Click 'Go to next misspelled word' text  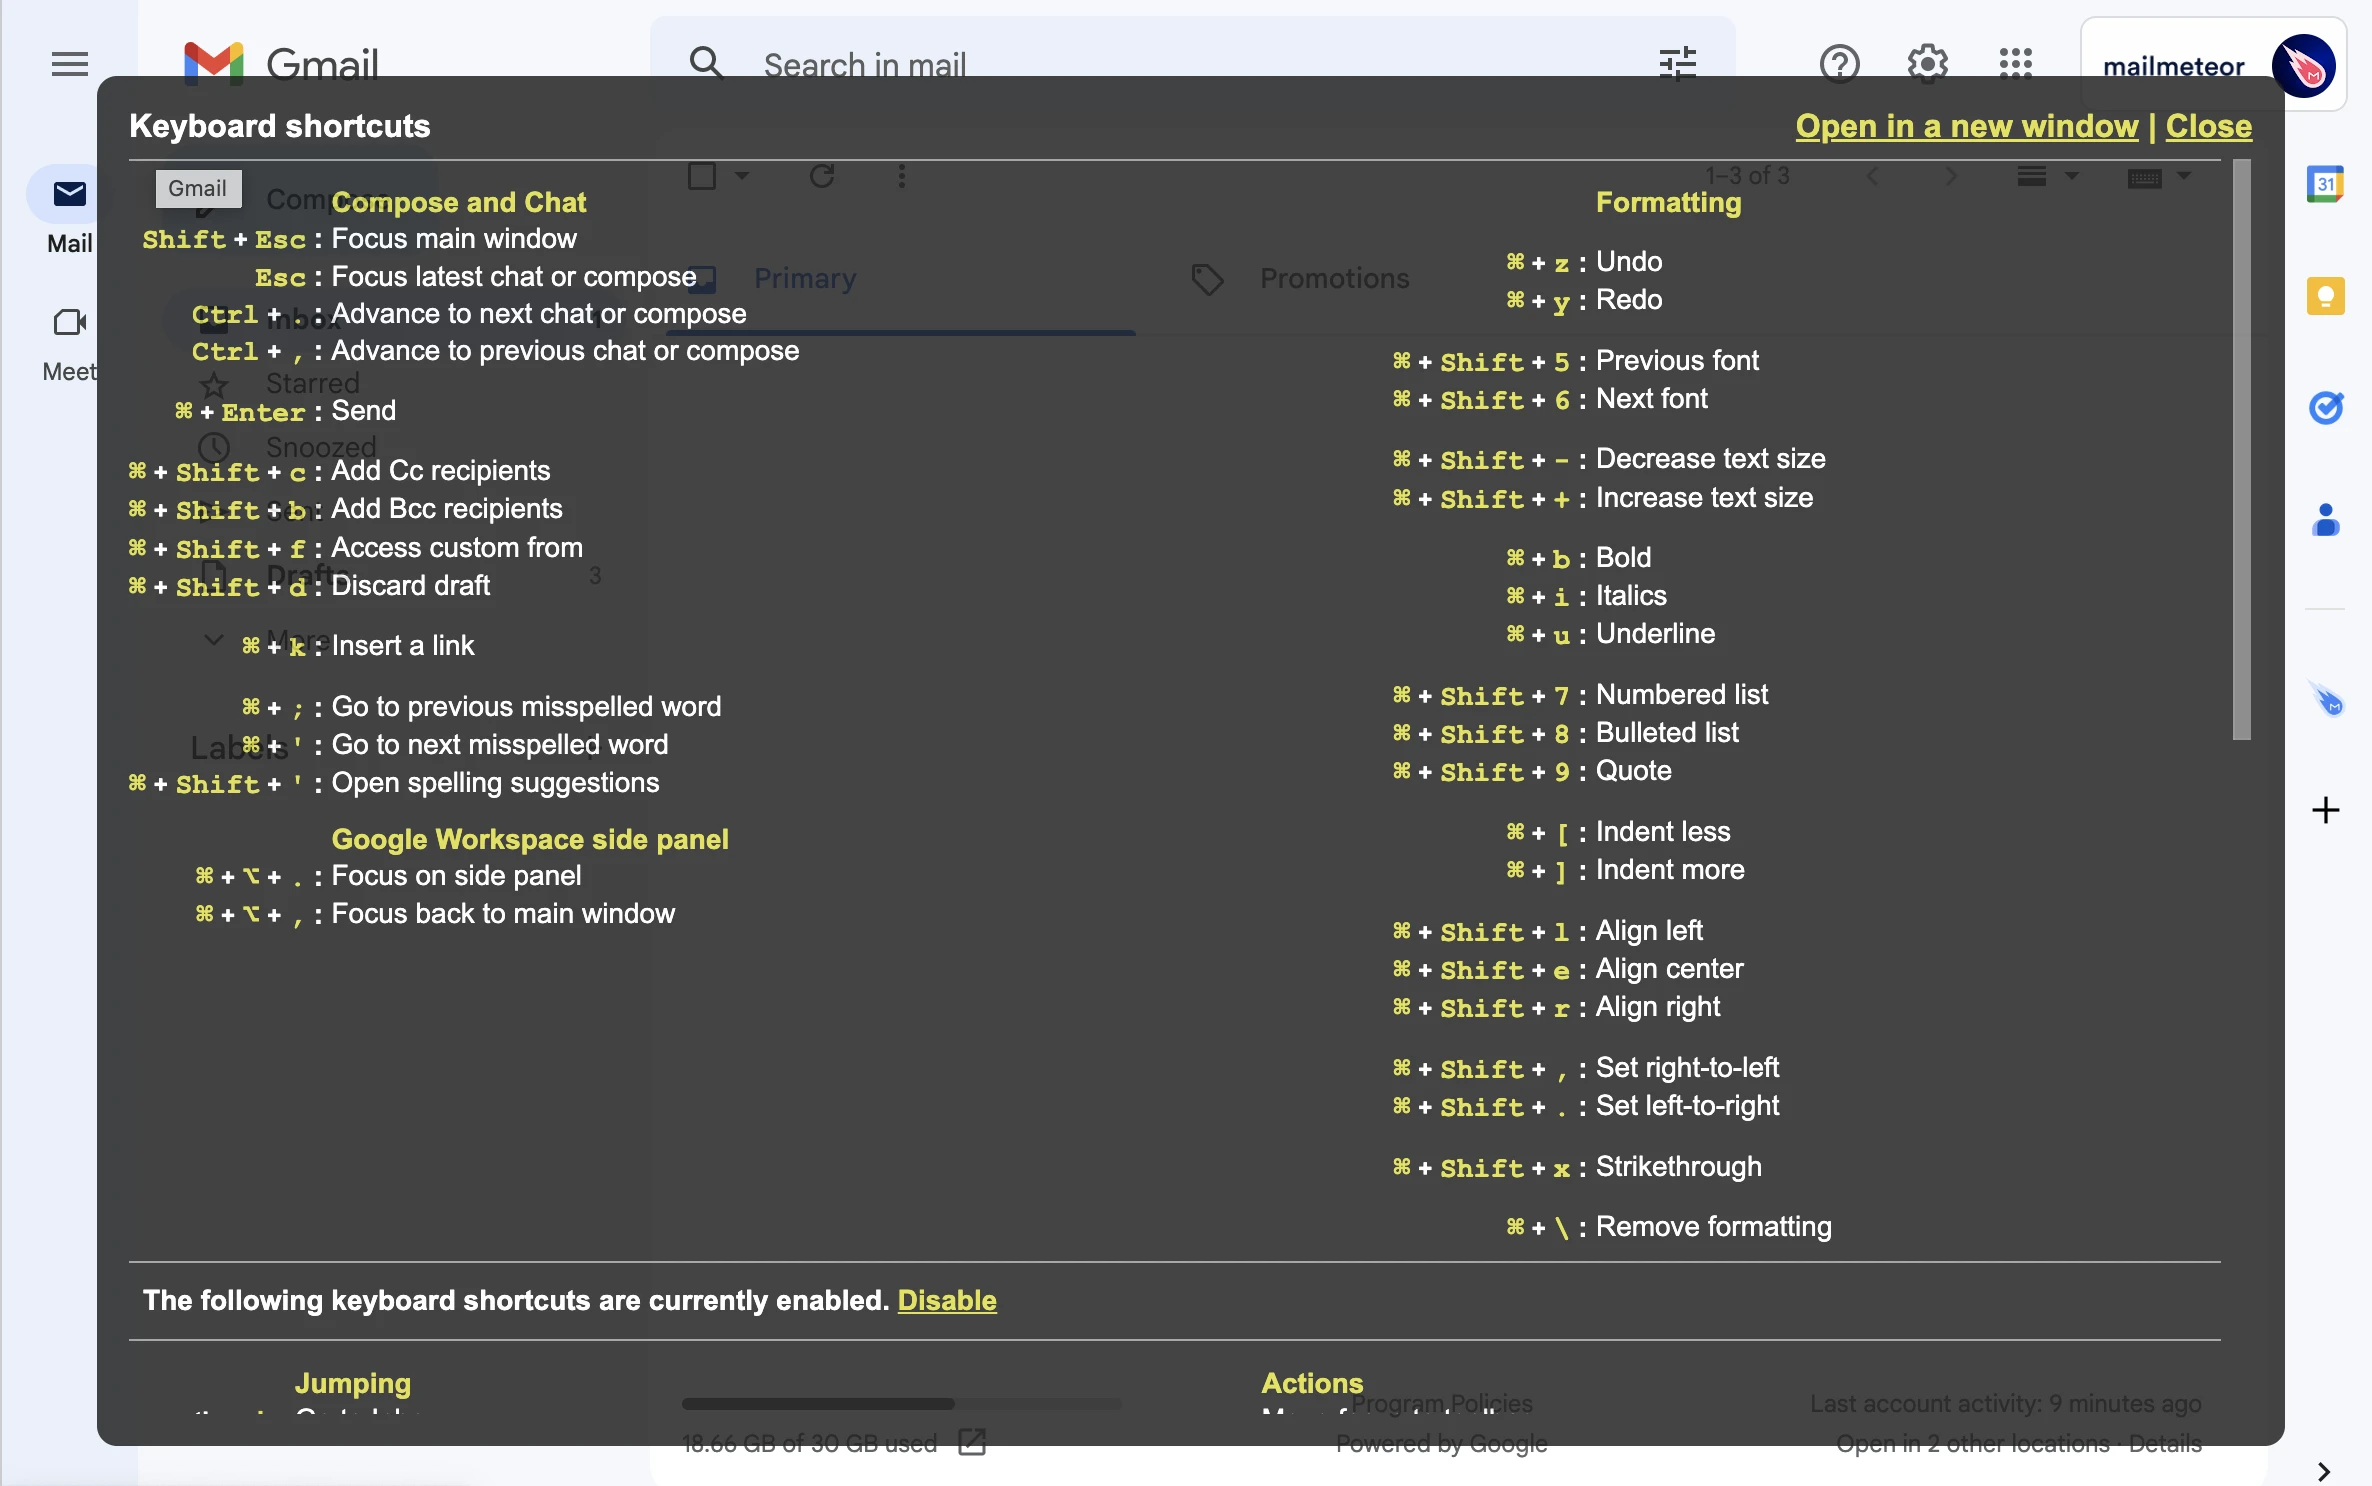499,745
